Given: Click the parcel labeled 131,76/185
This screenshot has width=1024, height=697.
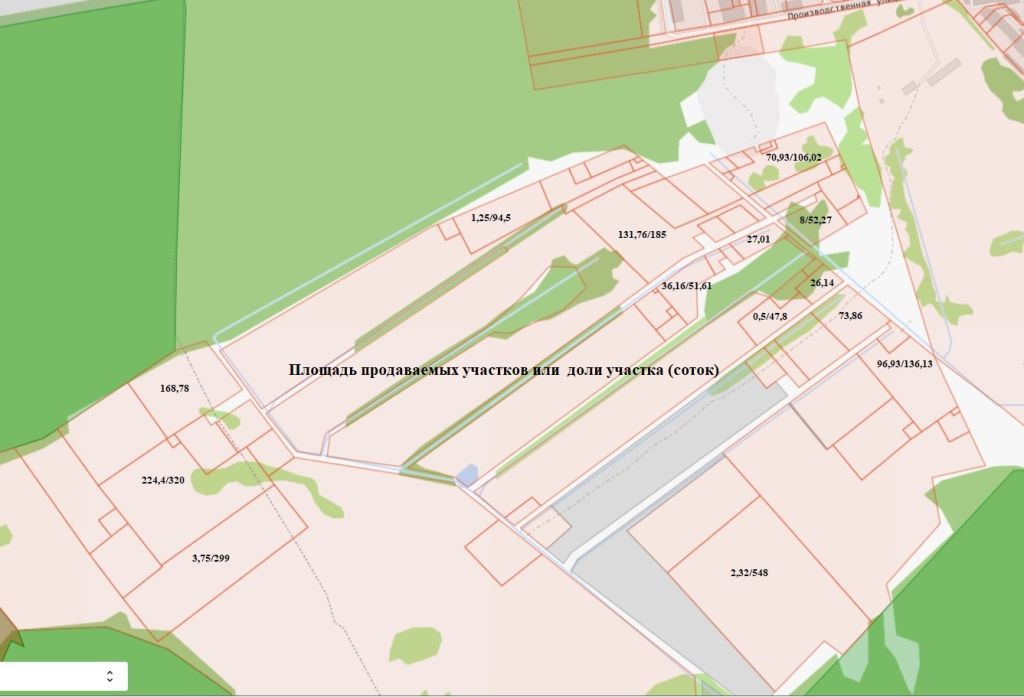Looking at the screenshot, I should [642, 235].
